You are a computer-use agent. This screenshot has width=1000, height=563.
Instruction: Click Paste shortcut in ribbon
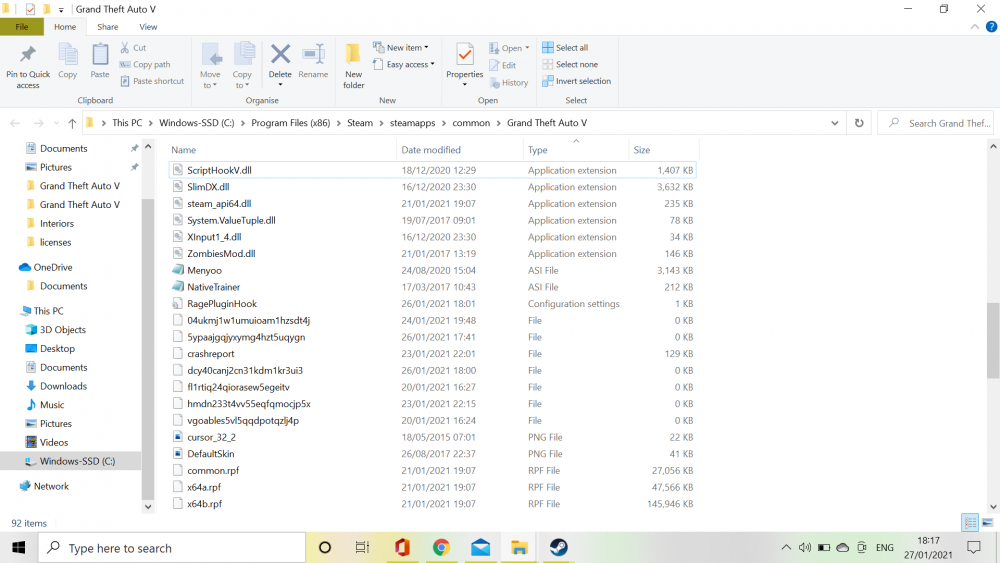tap(152, 81)
